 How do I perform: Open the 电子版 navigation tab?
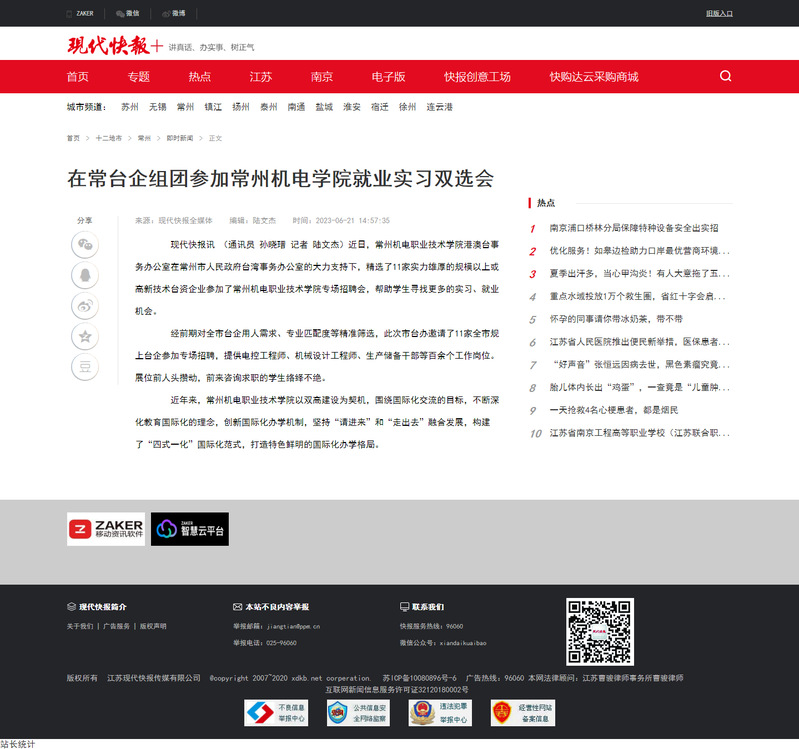click(x=388, y=77)
